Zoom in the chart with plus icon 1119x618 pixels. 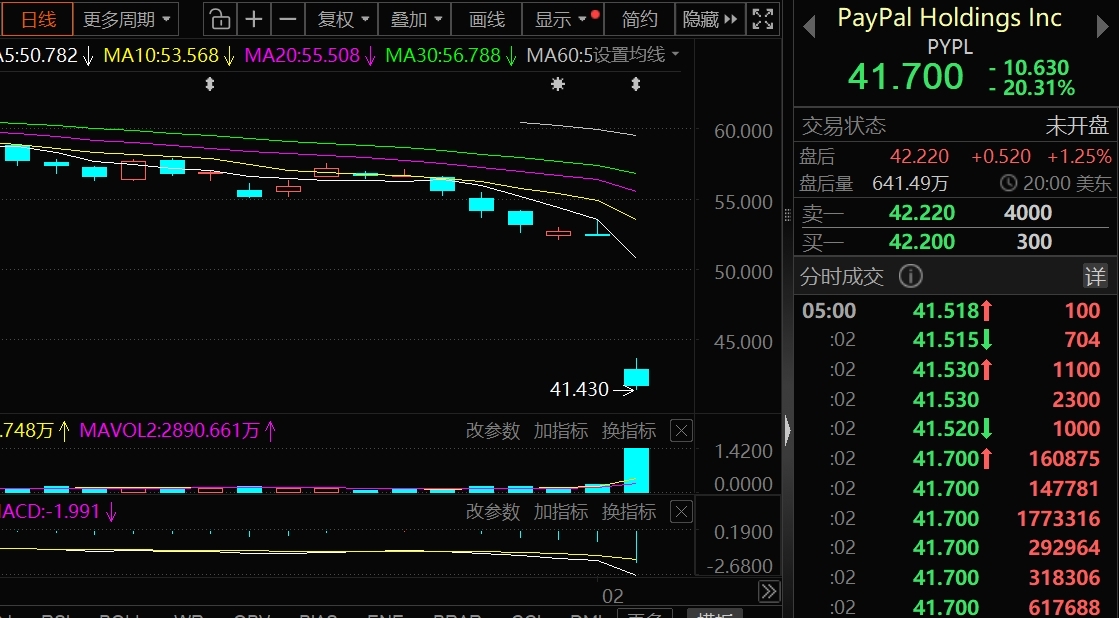point(254,19)
